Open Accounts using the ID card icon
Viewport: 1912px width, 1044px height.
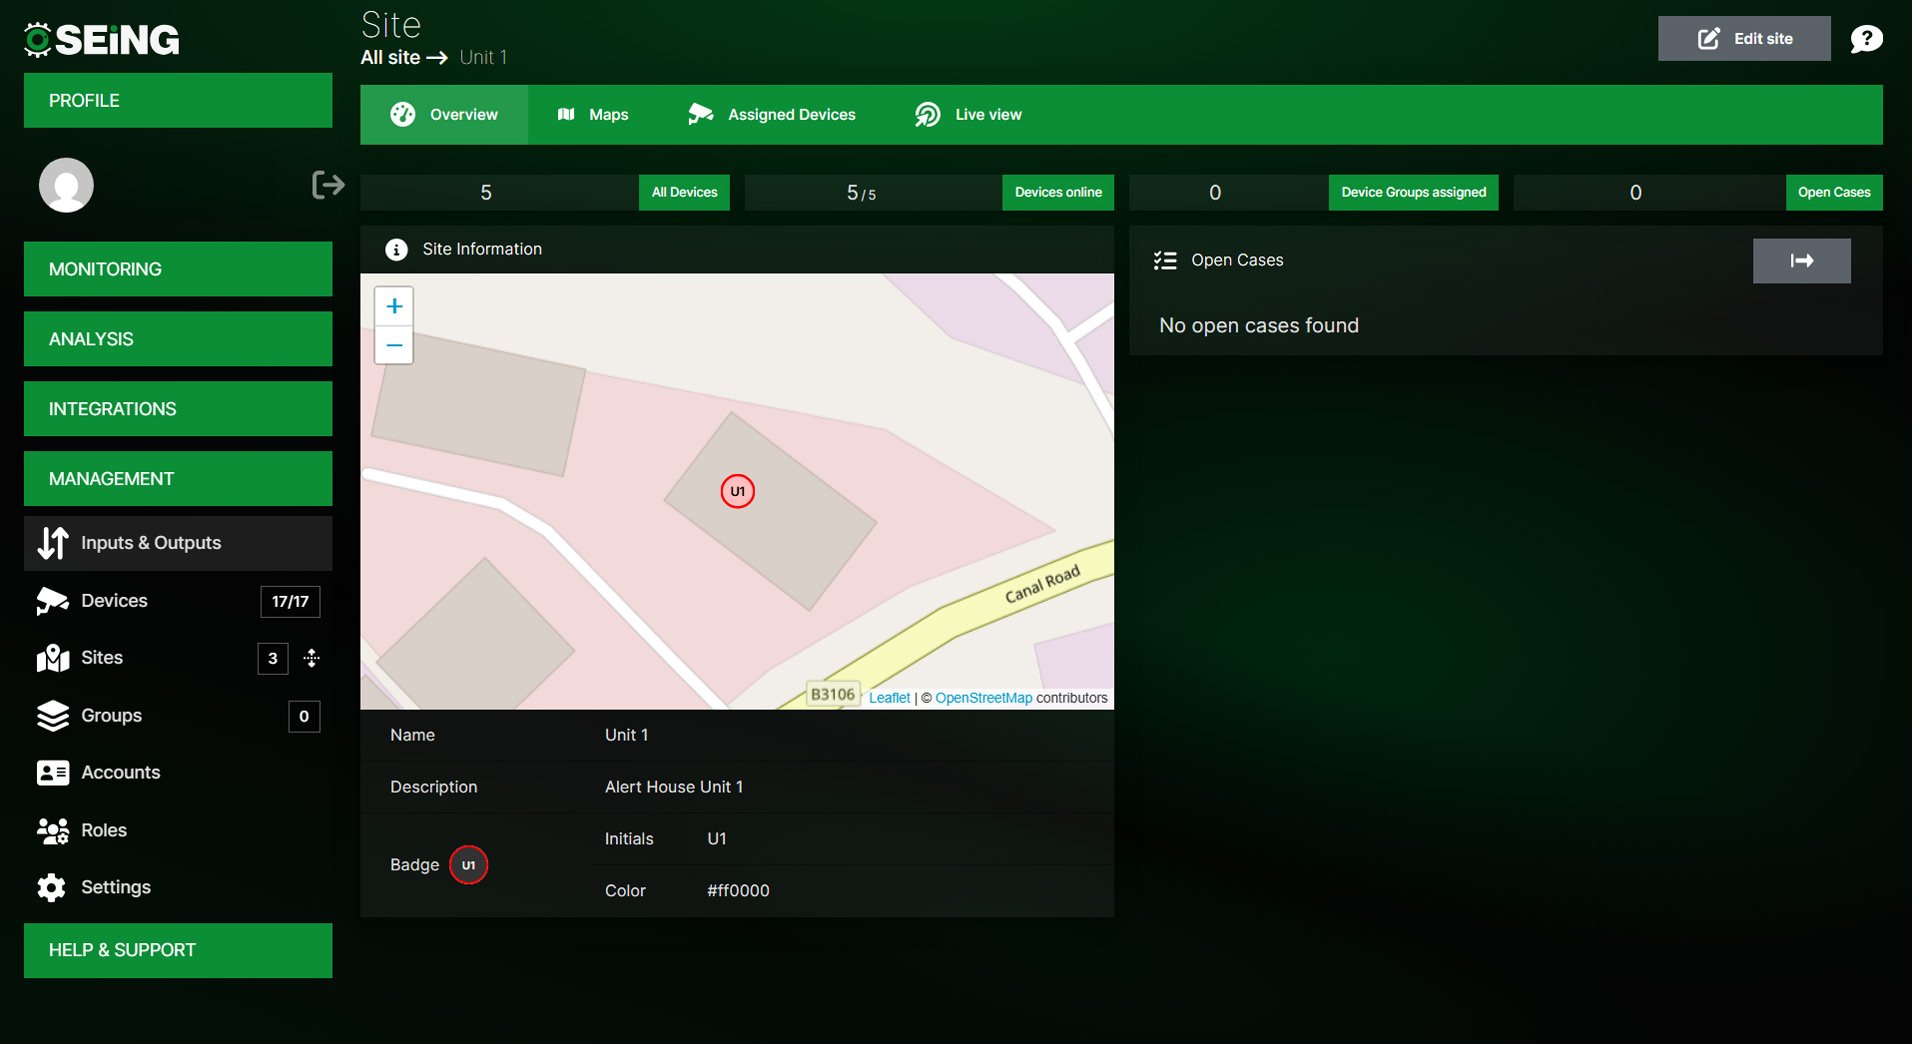51,772
